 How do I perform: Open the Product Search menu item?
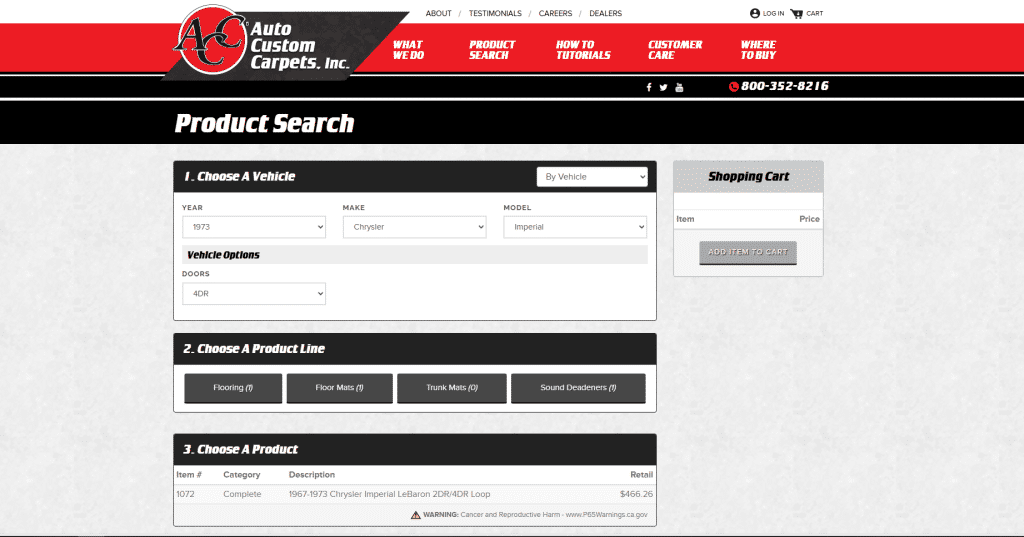pyautogui.click(x=492, y=50)
